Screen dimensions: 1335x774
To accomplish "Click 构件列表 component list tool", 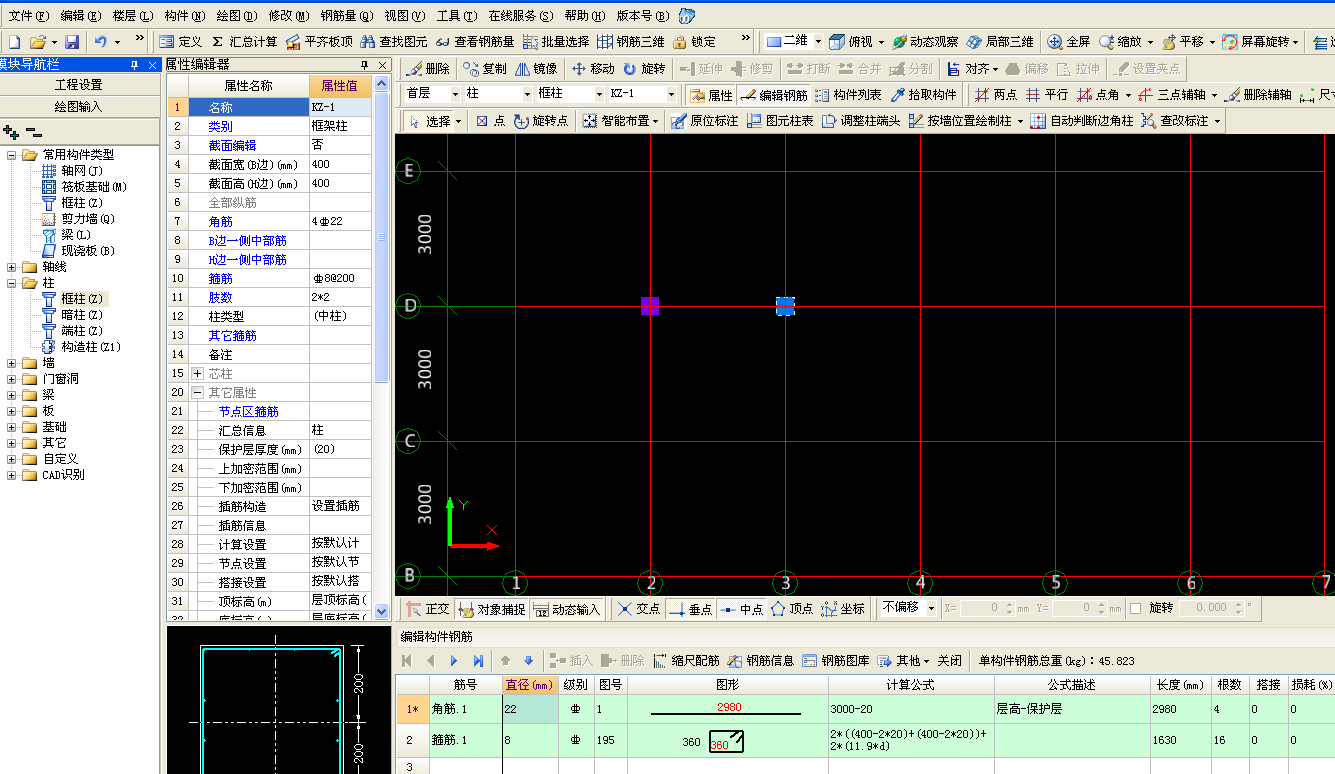I will click(x=848, y=95).
